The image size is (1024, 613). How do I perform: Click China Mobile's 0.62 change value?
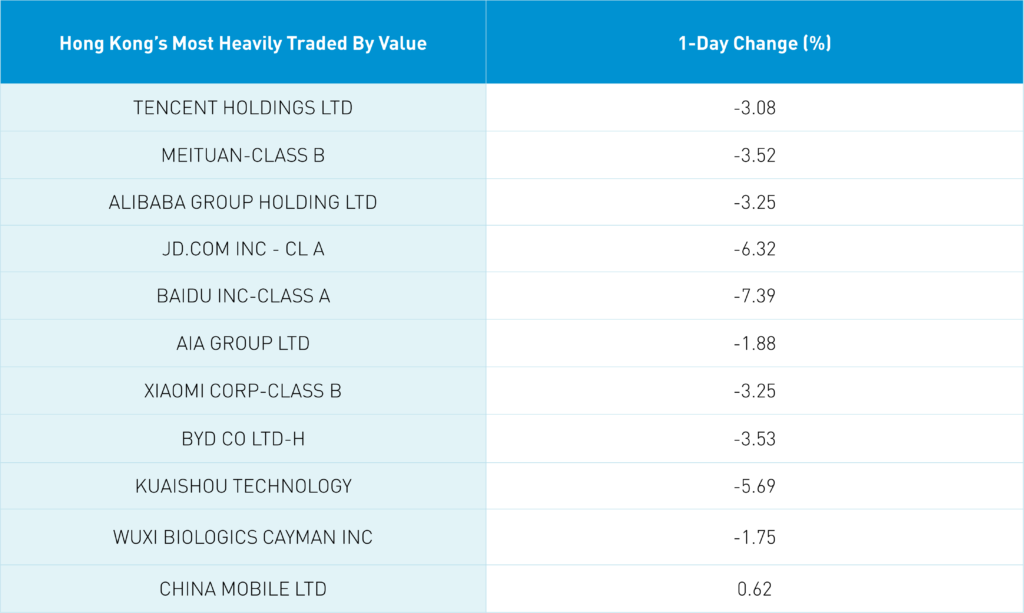tap(754, 589)
